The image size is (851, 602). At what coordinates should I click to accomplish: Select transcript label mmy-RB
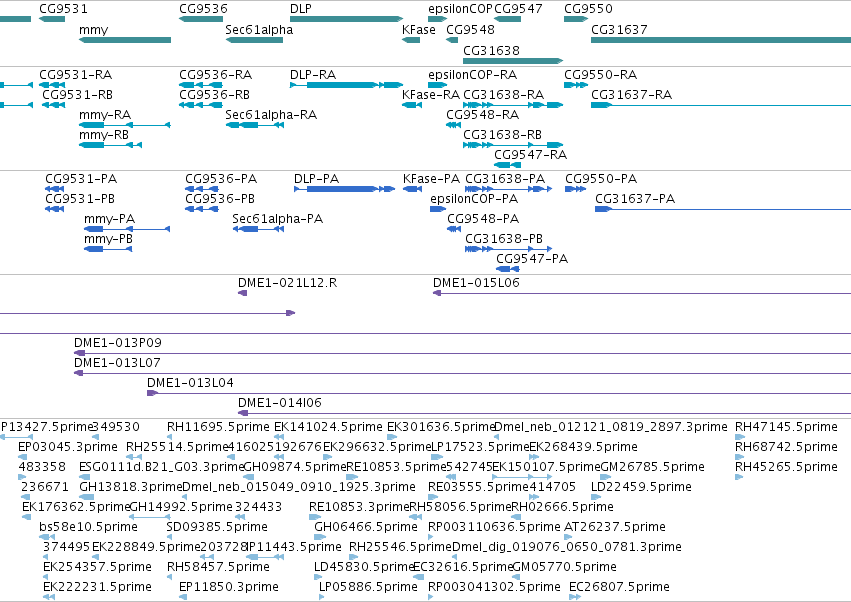(x=104, y=135)
